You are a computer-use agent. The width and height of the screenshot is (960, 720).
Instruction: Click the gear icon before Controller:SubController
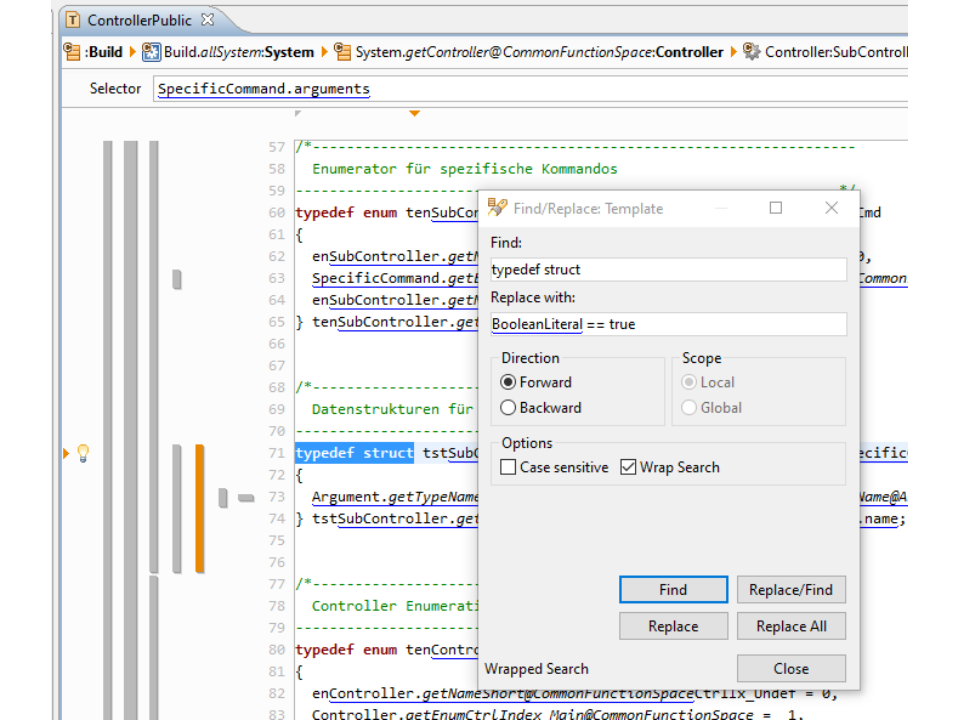coord(752,52)
